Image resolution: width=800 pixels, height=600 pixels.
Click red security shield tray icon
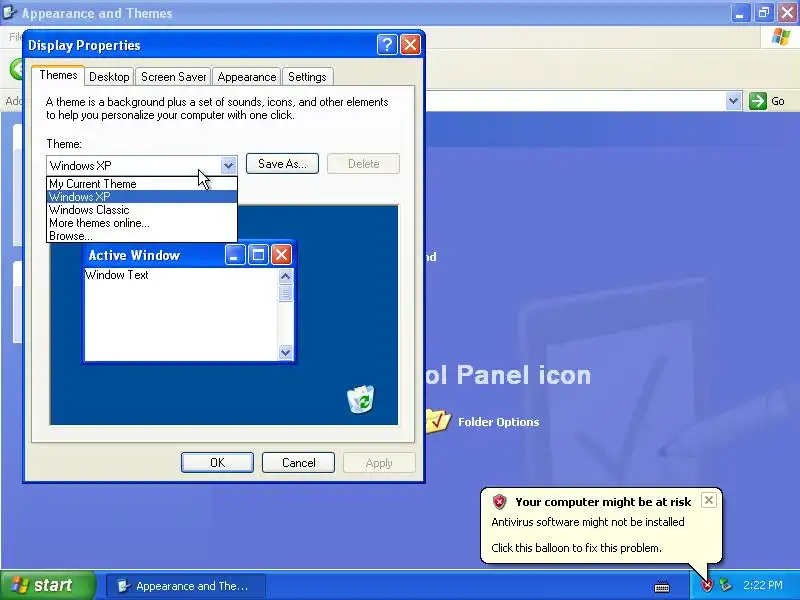coord(707,585)
